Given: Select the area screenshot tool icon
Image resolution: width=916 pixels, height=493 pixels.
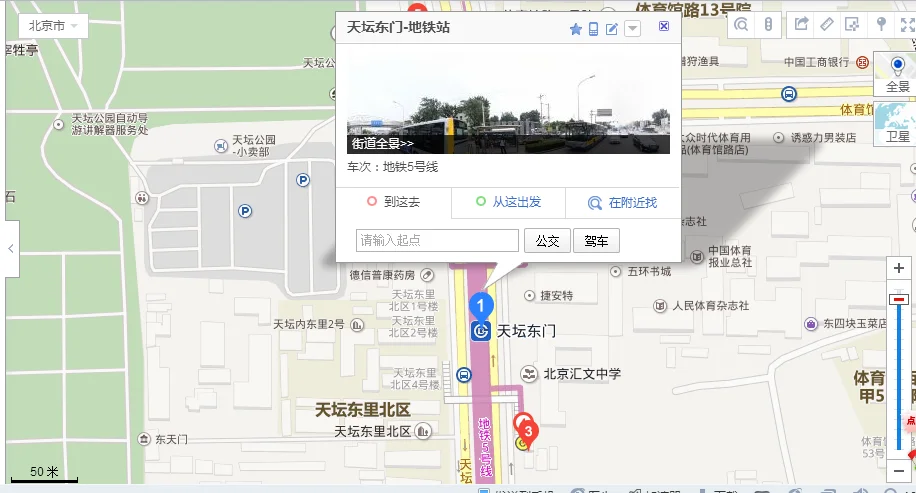Looking at the screenshot, I should [852, 24].
